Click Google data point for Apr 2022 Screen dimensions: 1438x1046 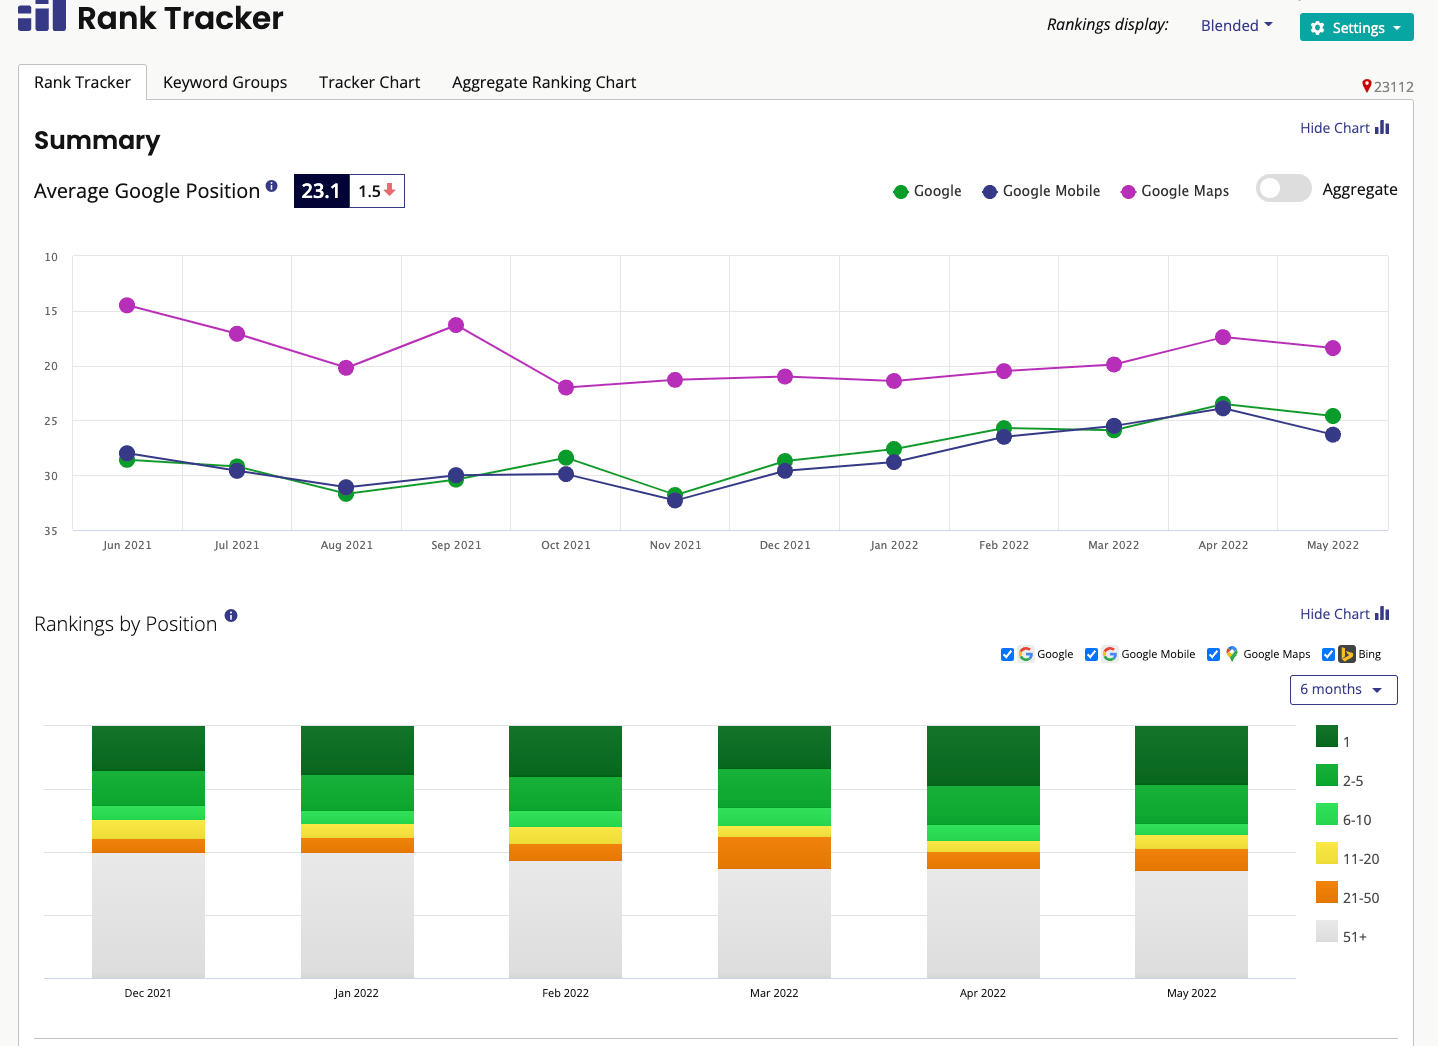(x=1223, y=403)
